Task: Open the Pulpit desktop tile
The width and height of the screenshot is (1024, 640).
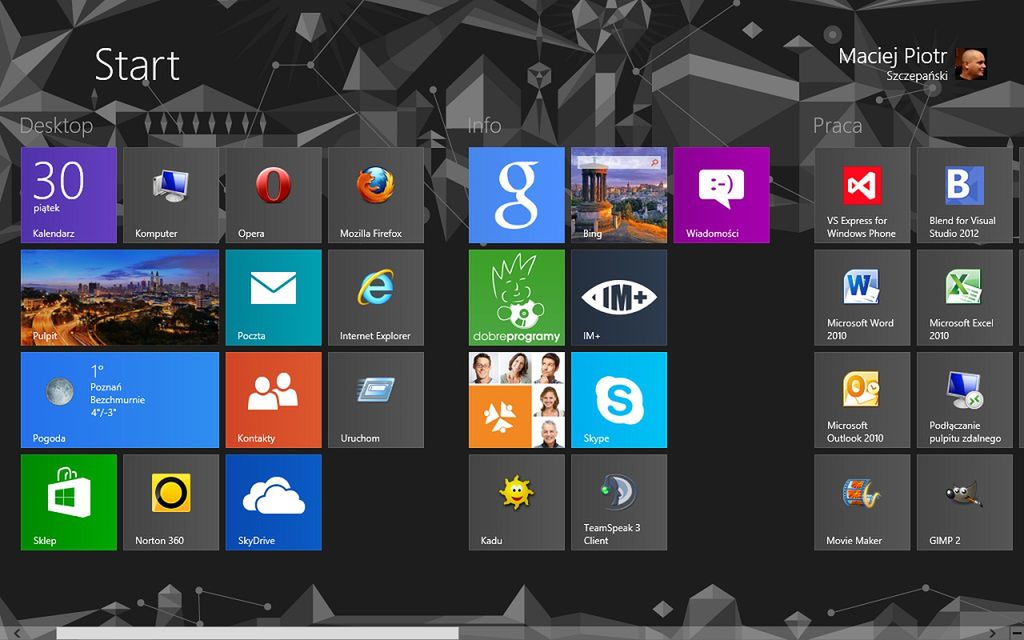Action: click(x=120, y=297)
